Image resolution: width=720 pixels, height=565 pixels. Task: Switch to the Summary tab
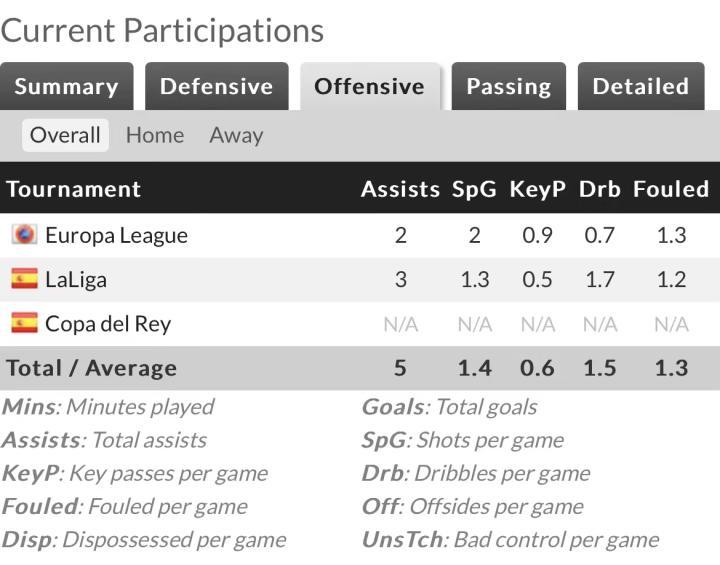[x=66, y=87]
